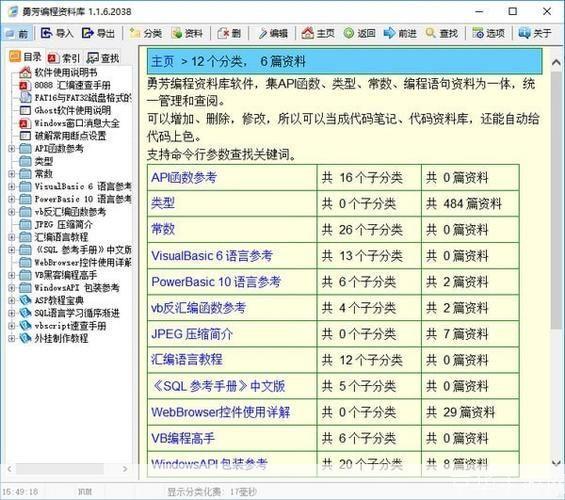The image size is (565, 500).
Task: Open API函数参考 link in the table
Action: tap(184, 177)
